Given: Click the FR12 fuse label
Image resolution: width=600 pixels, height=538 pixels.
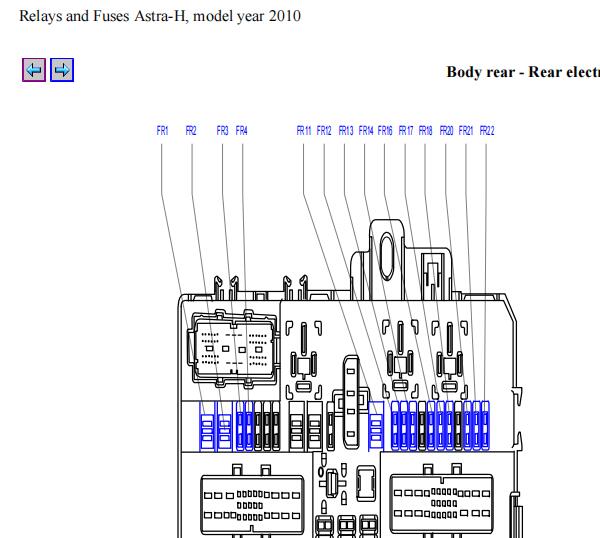Looking at the screenshot, I should (324, 131).
